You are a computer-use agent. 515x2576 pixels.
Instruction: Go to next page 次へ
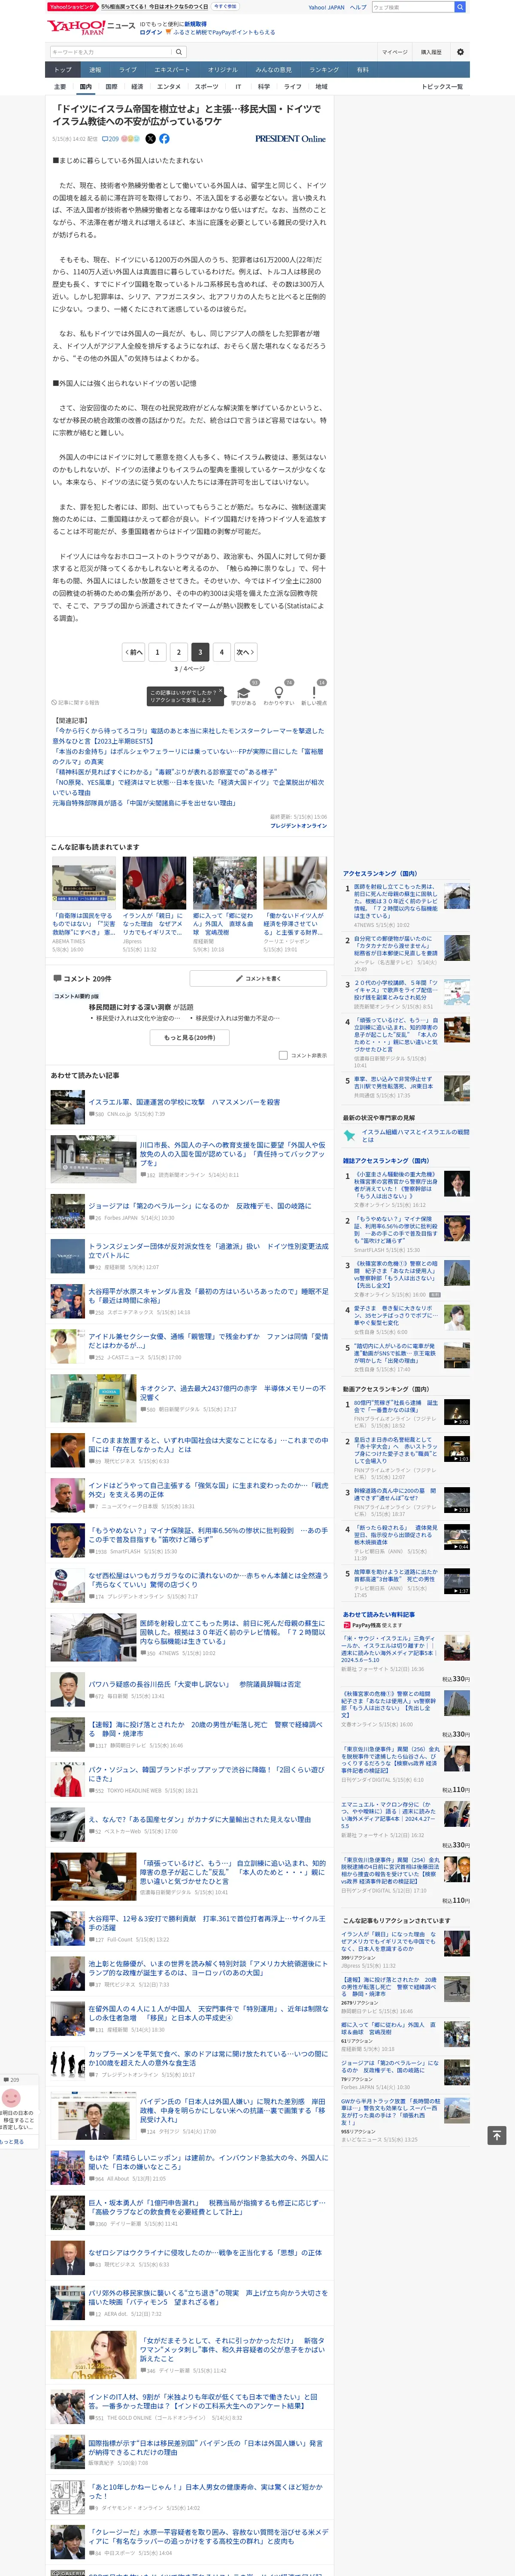pos(245,652)
